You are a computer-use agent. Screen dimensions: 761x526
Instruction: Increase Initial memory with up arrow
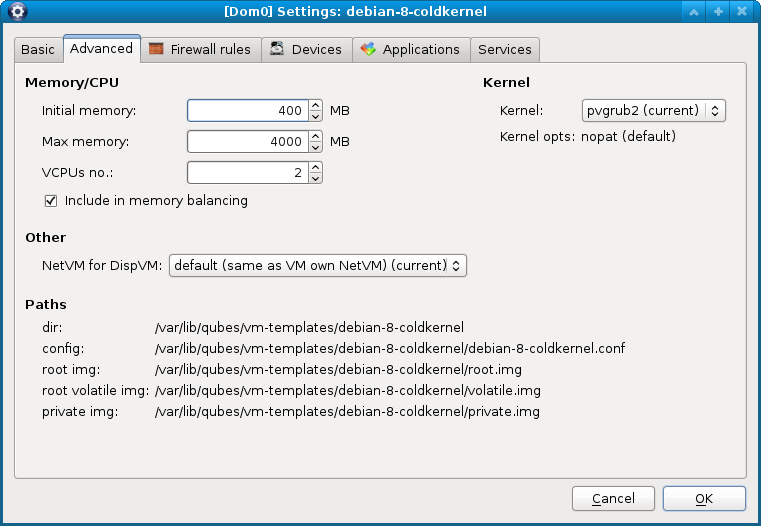tap(315, 105)
